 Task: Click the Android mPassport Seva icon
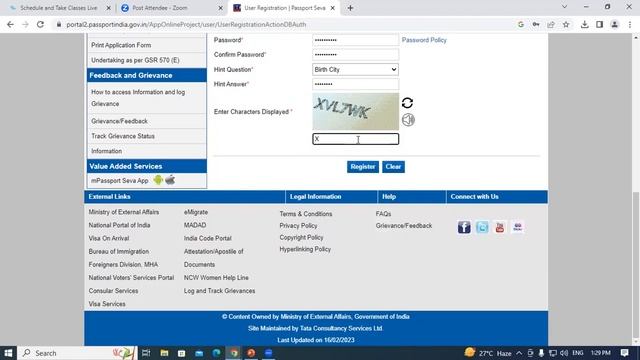tap(158, 180)
